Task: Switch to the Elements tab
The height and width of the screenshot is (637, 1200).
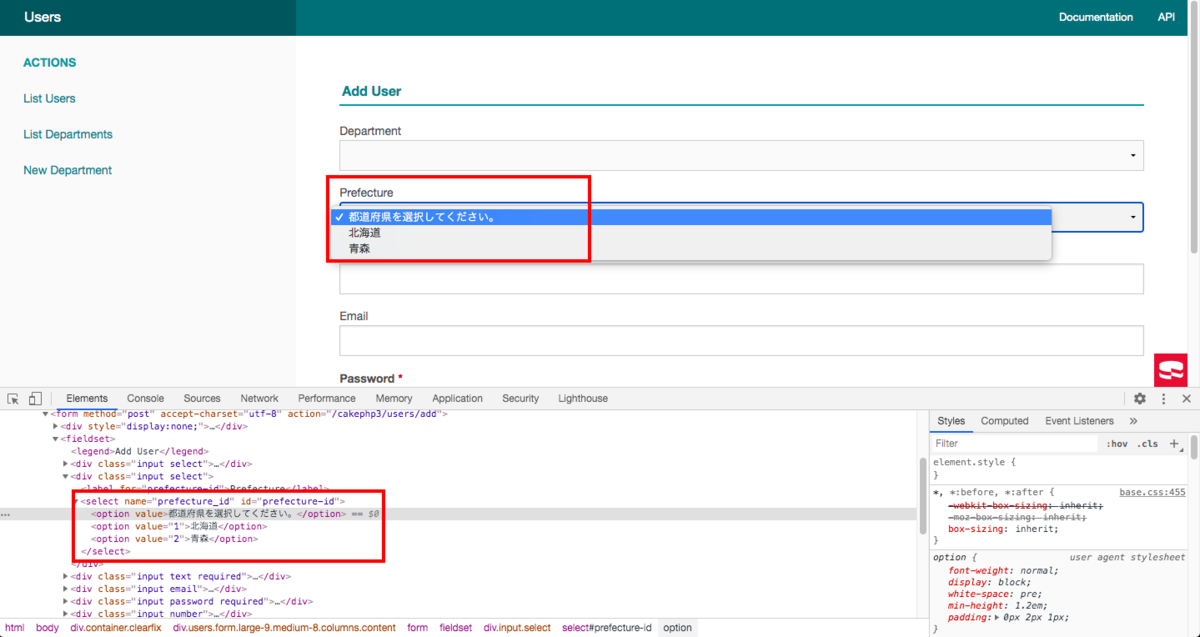Action: click(x=87, y=398)
